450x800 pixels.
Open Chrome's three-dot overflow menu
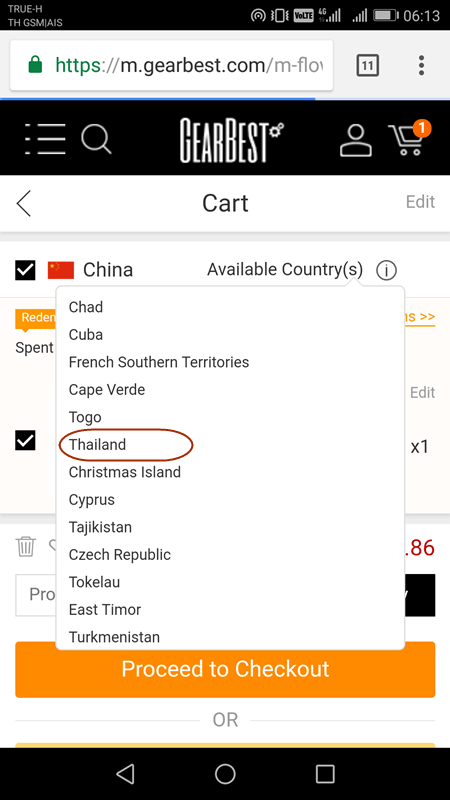click(x=421, y=65)
